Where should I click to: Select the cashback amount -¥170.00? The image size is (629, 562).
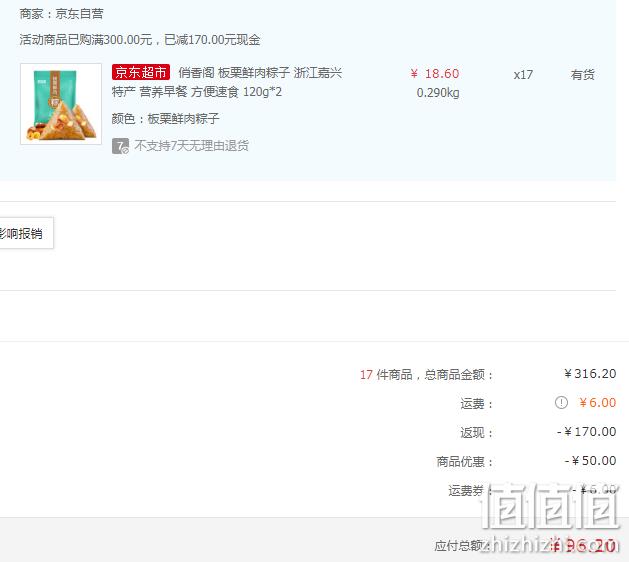[x=586, y=432]
